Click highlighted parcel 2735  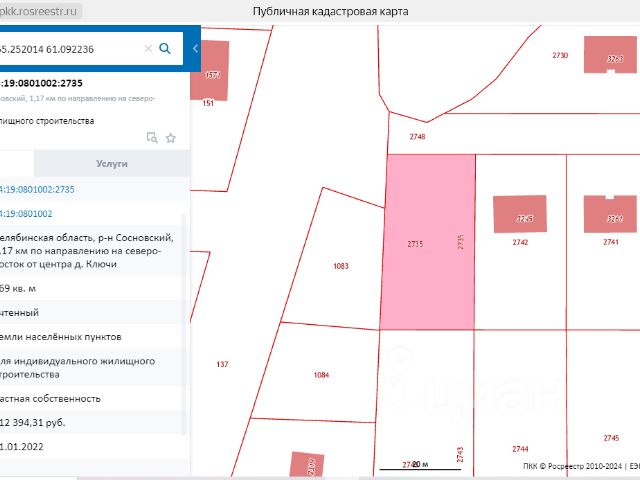[x=428, y=242]
